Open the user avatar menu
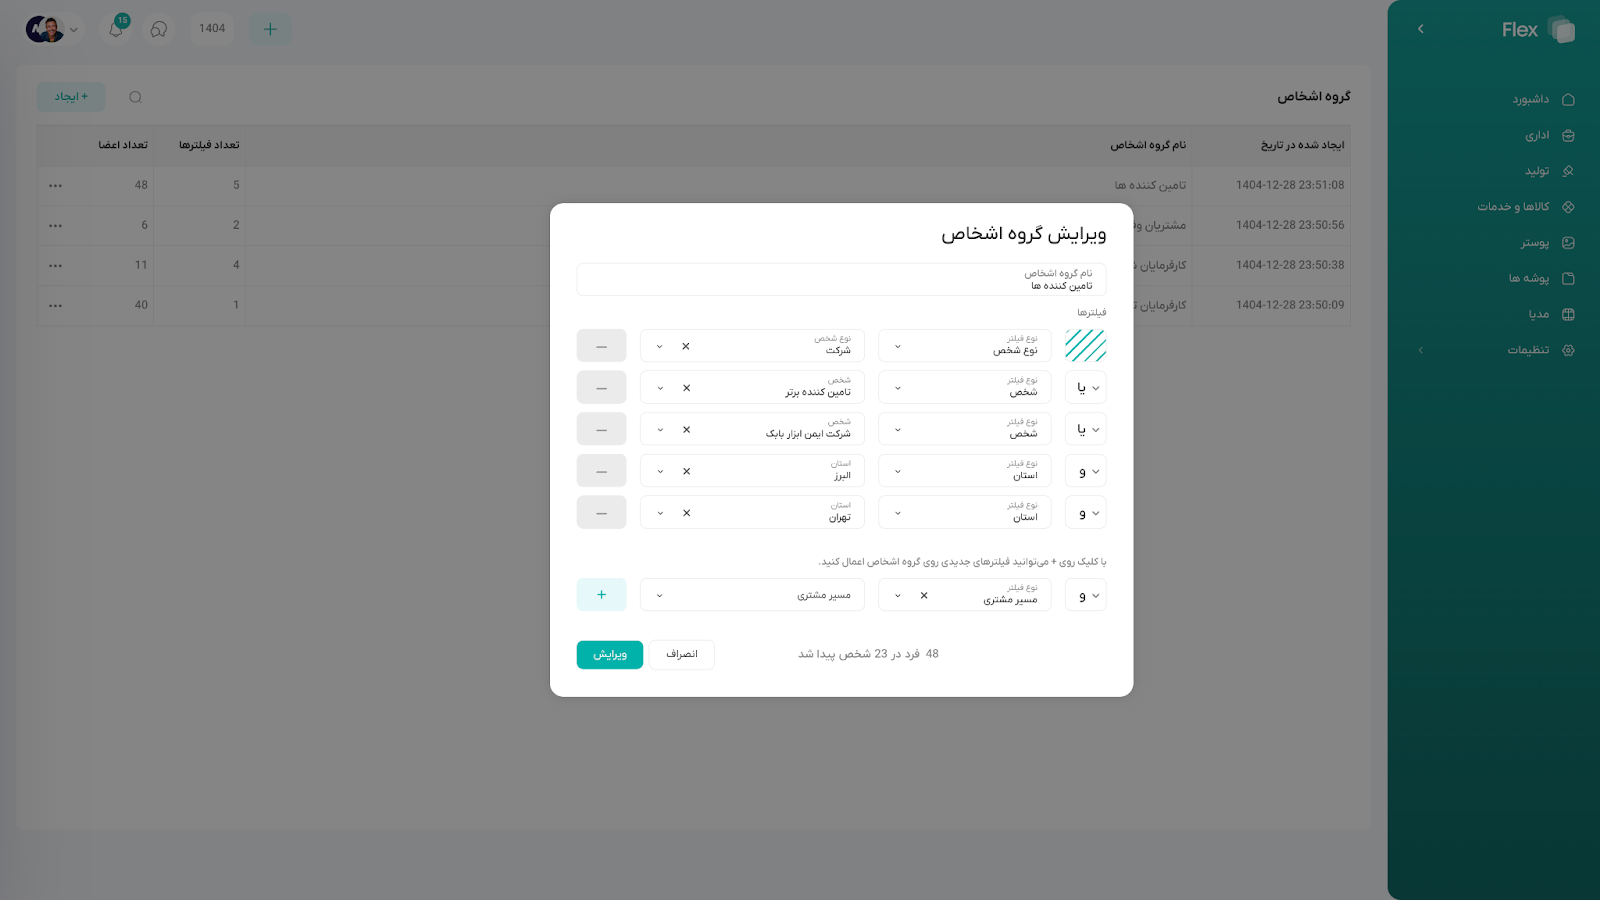Screen dimensions: 1600x900 pos(44,29)
